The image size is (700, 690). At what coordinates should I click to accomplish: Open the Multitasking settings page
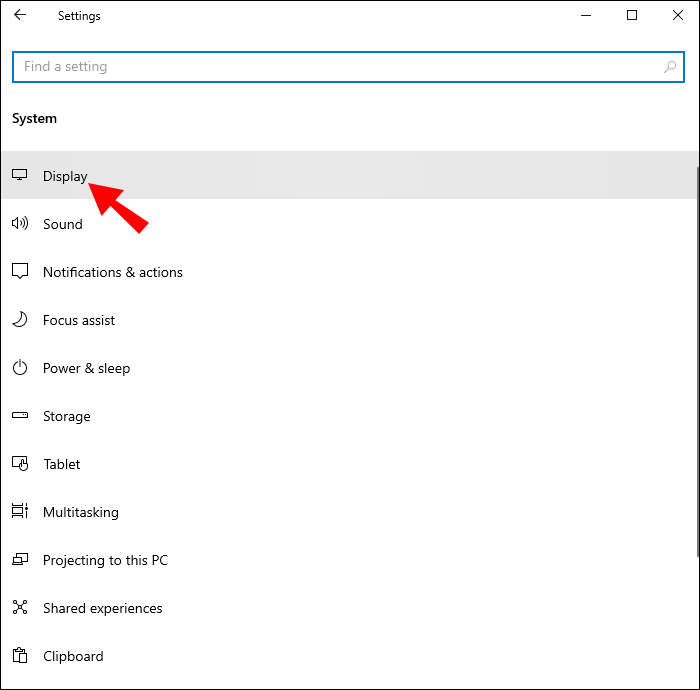(x=80, y=512)
